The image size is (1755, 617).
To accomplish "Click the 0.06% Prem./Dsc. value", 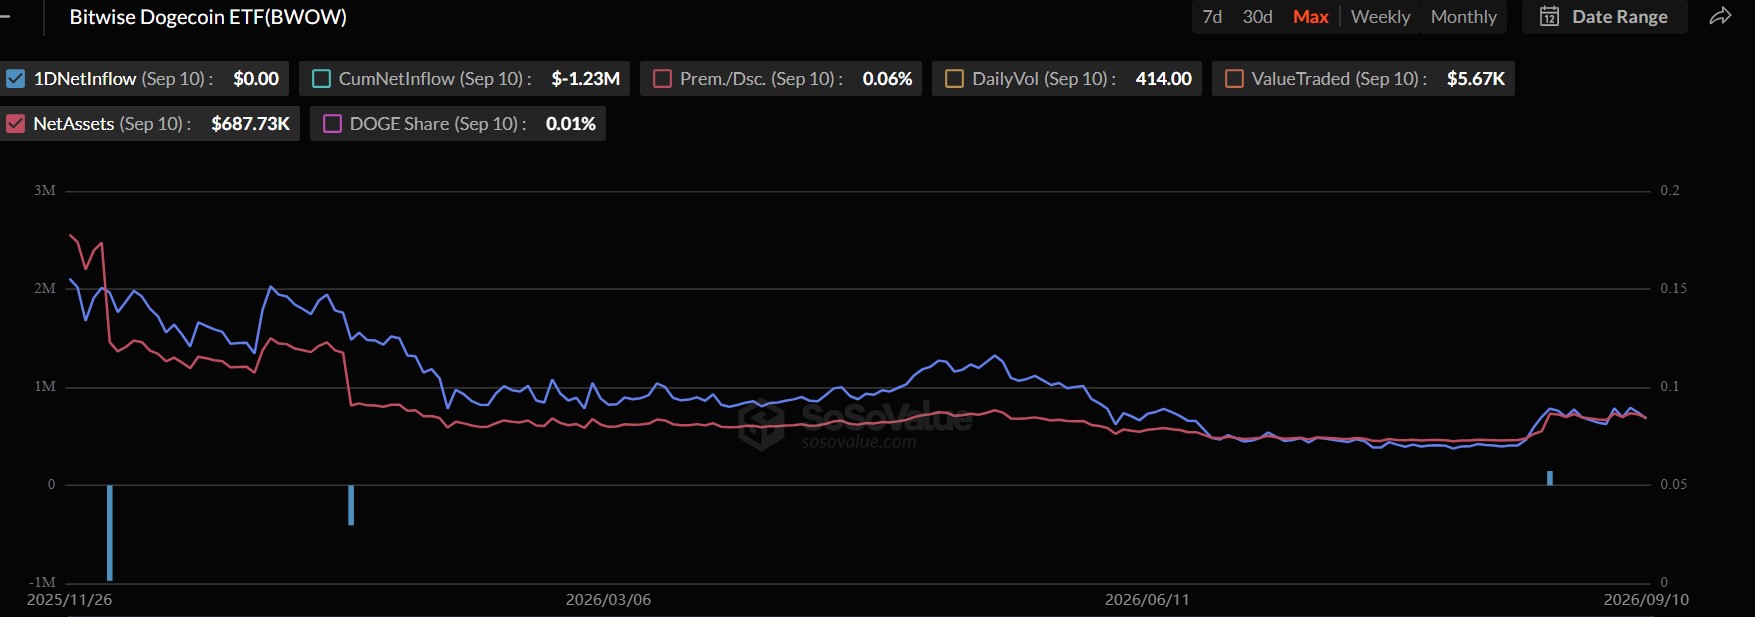I will [887, 78].
